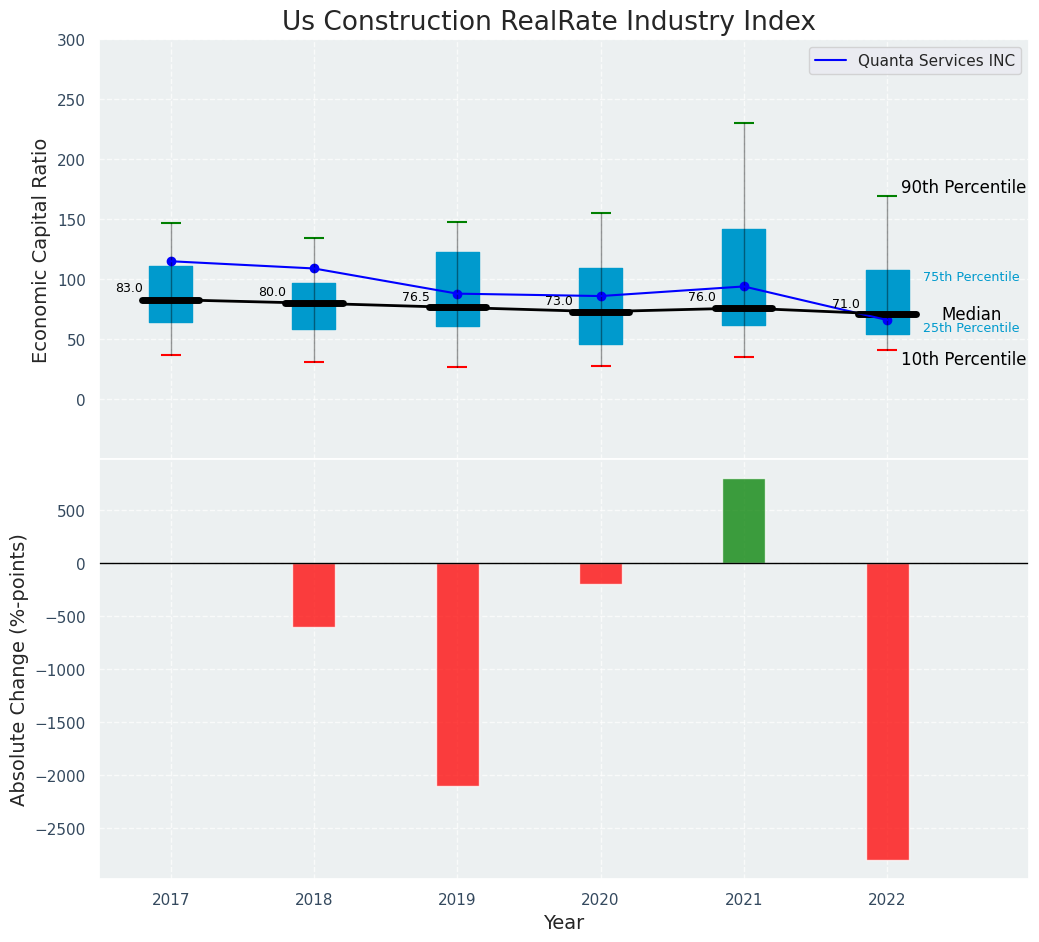Click the 25th Percentile label

pos(971,328)
